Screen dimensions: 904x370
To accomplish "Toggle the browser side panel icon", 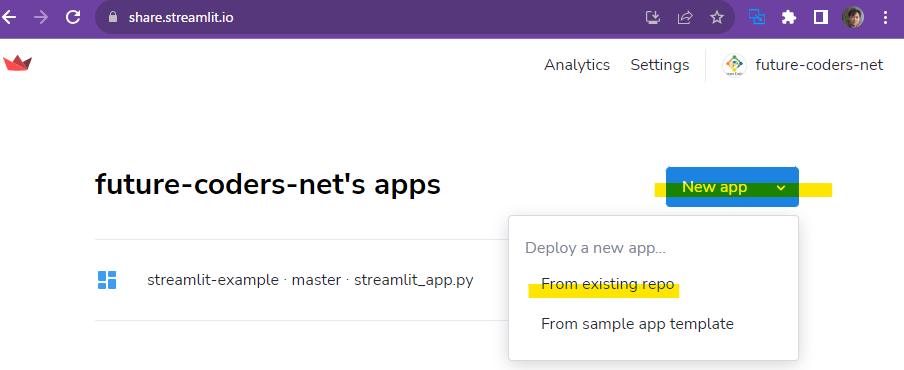I will tap(820, 18).
